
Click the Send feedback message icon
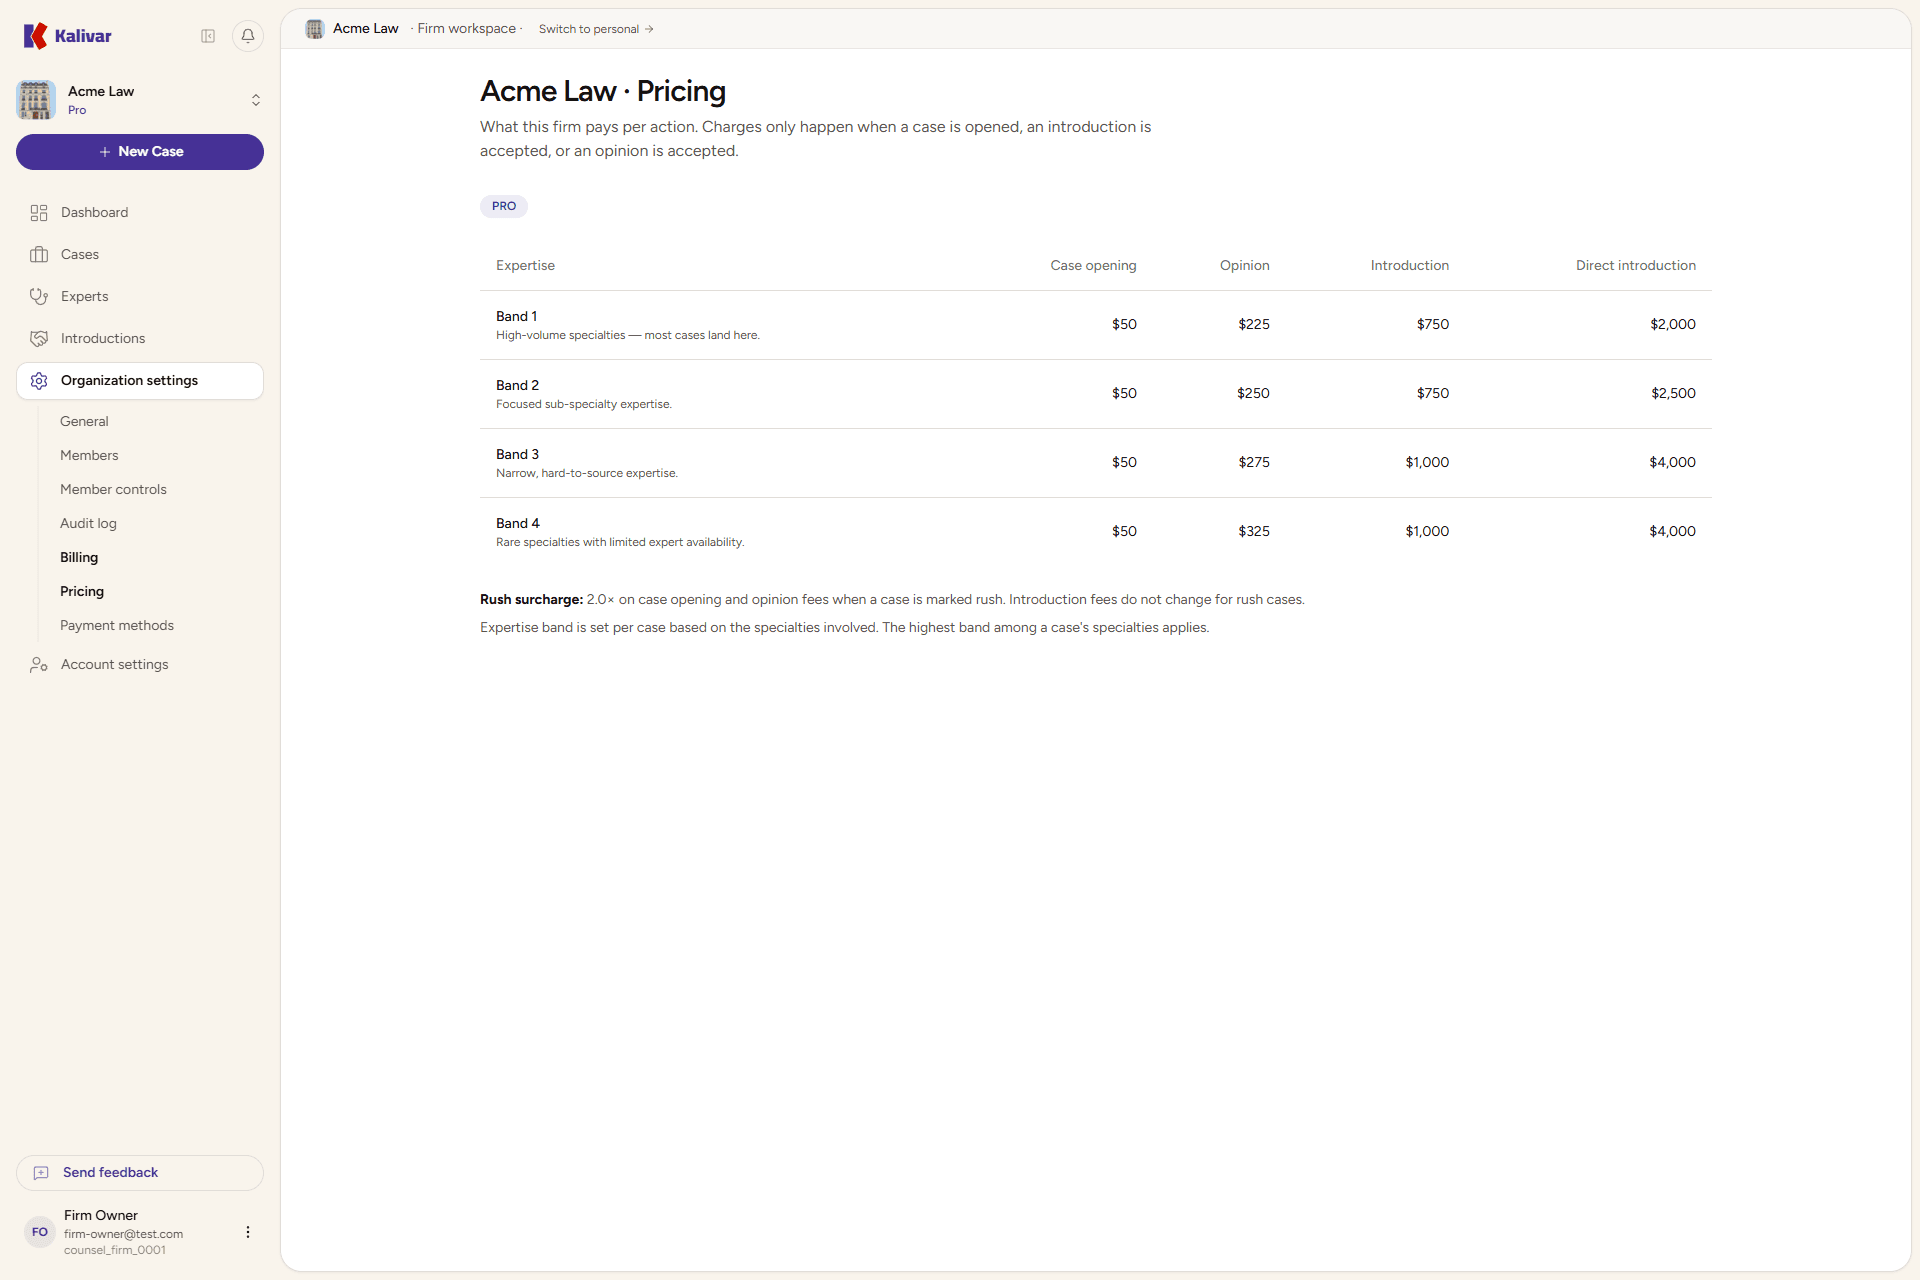[41, 1173]
